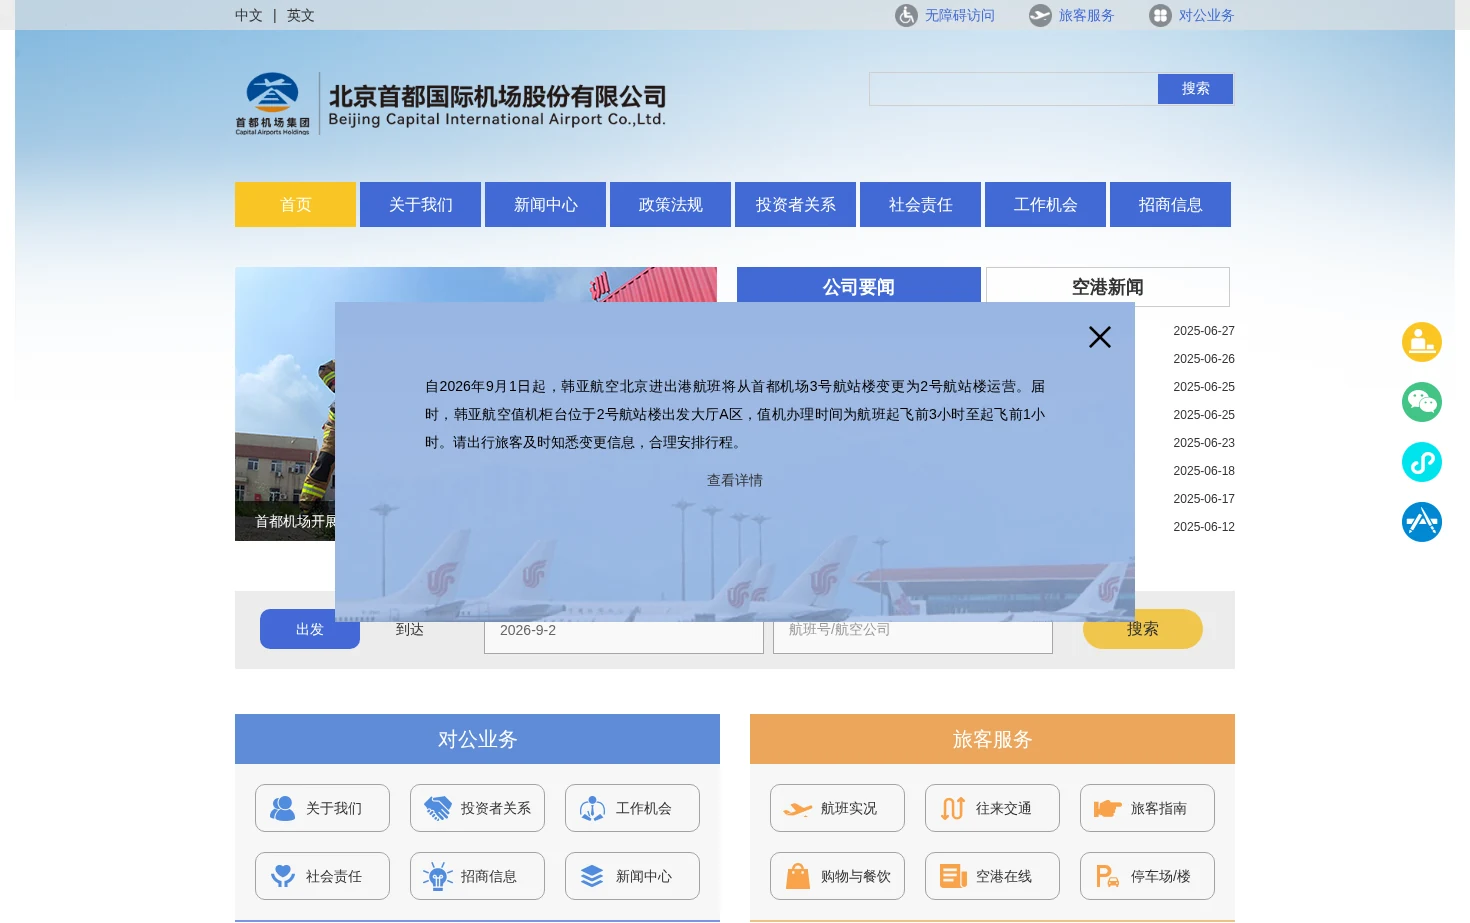Click the newspaper 空港在线 icon
The height and width of the screenshot is (923, 1470).
tap(953, 876)
